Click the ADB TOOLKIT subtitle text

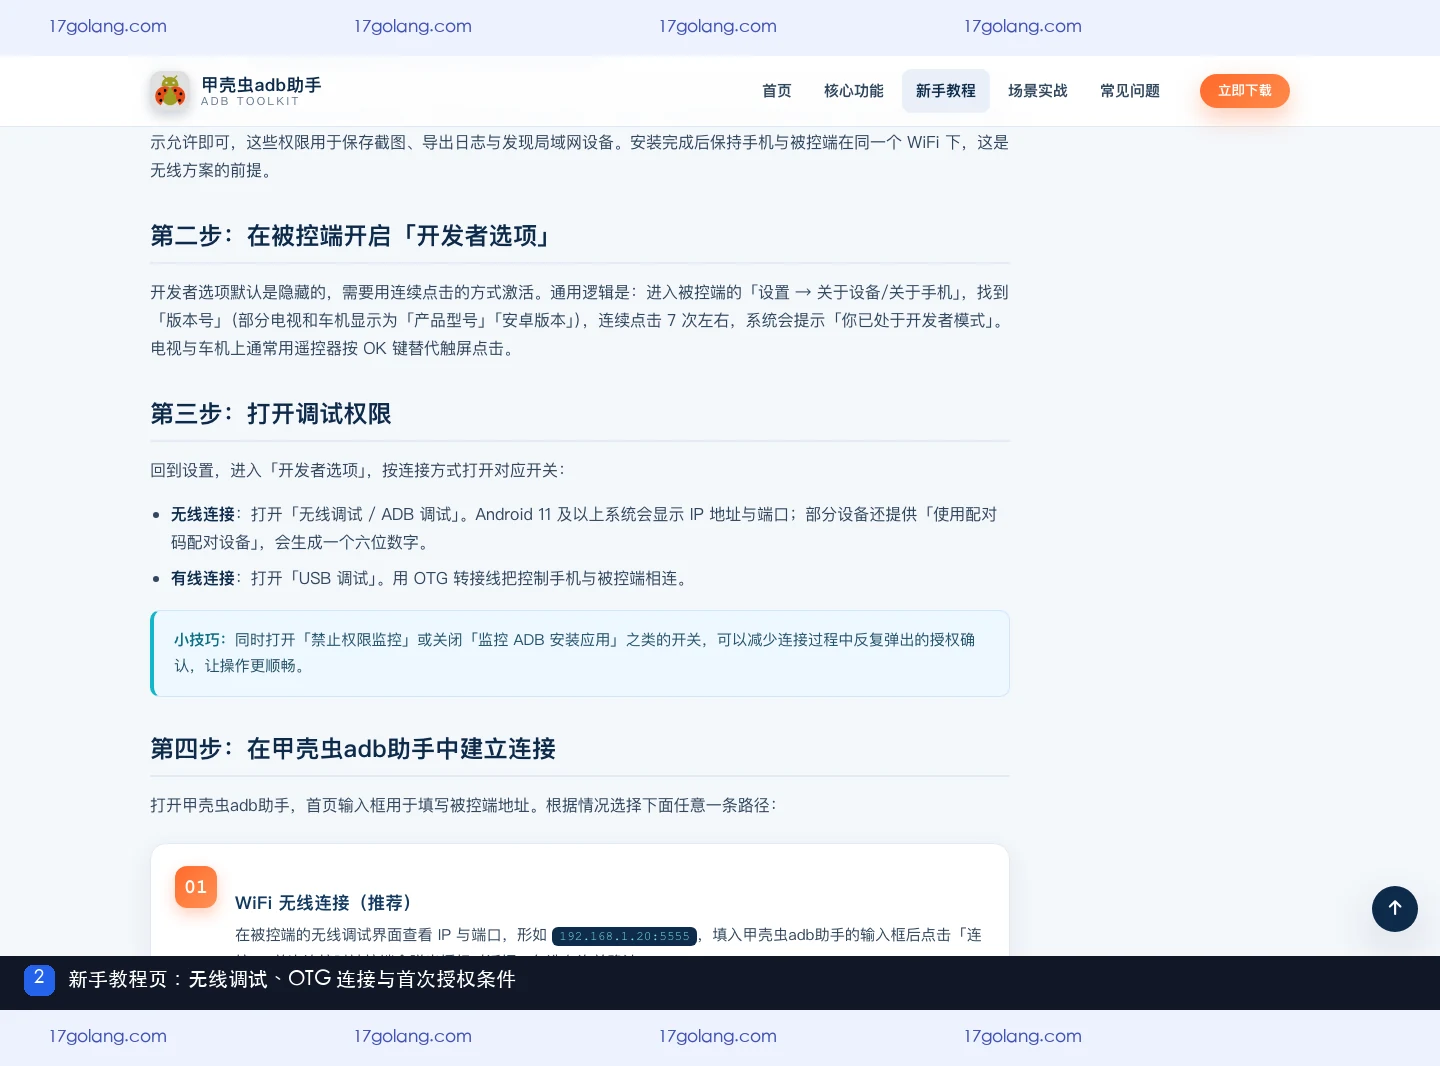pos(250,101)
